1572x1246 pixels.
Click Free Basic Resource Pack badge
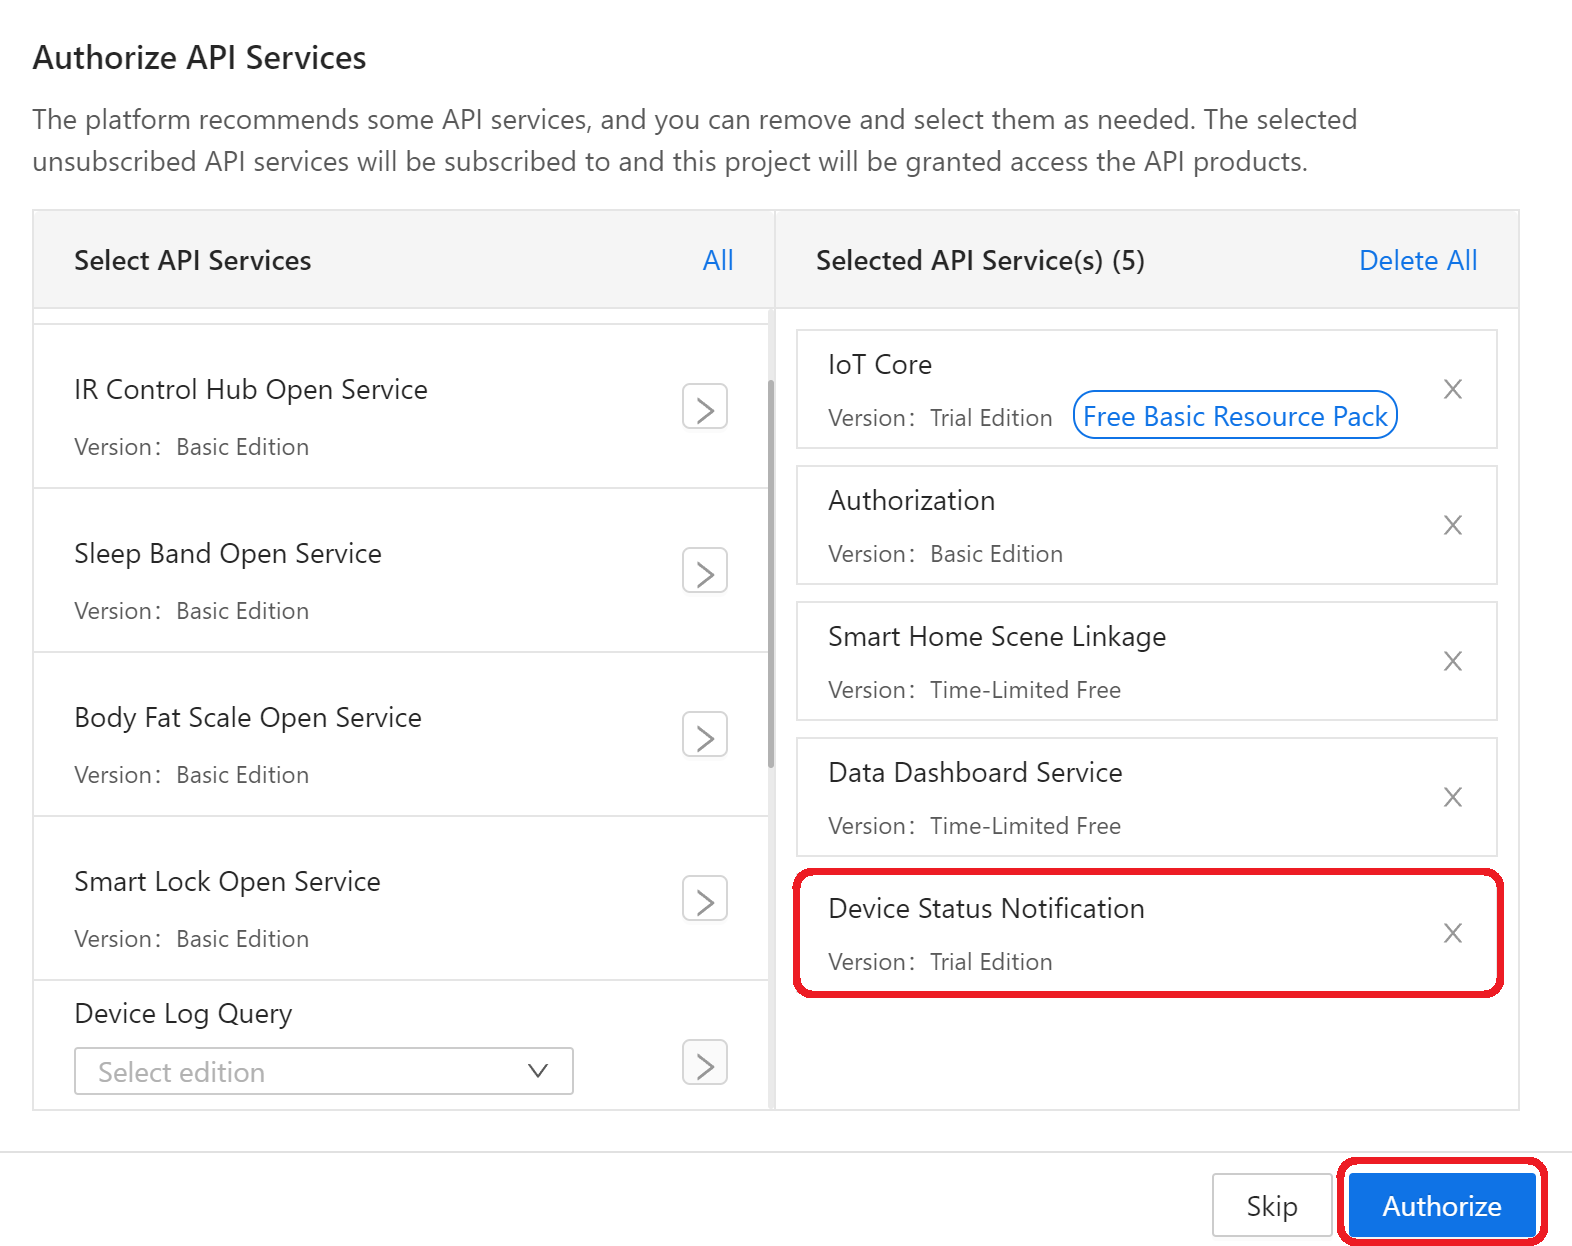[x=1235, y=415]
